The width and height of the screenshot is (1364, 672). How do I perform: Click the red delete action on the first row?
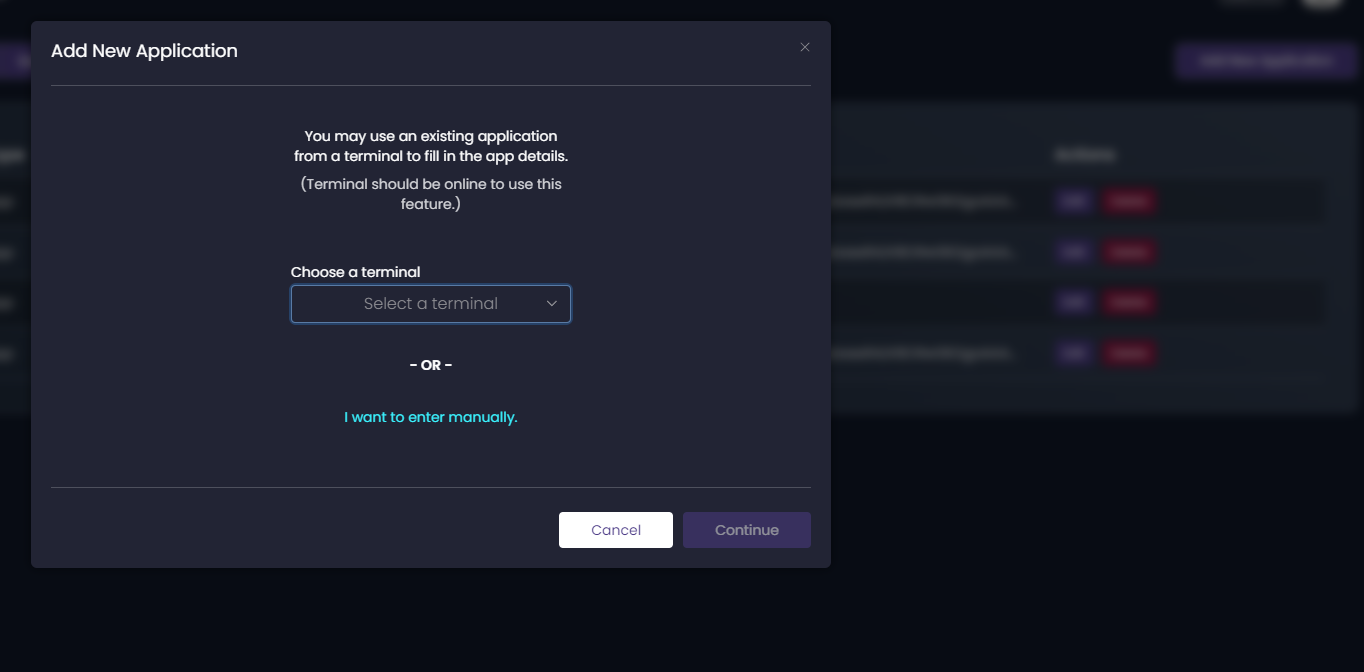point(1128,201)
